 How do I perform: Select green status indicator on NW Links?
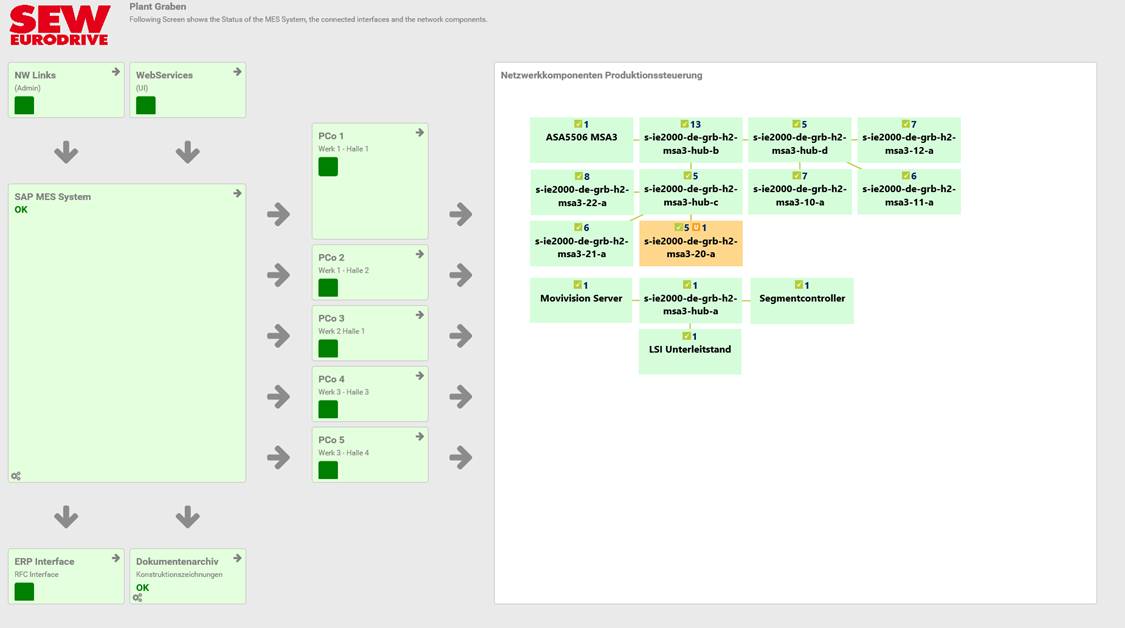22,103
